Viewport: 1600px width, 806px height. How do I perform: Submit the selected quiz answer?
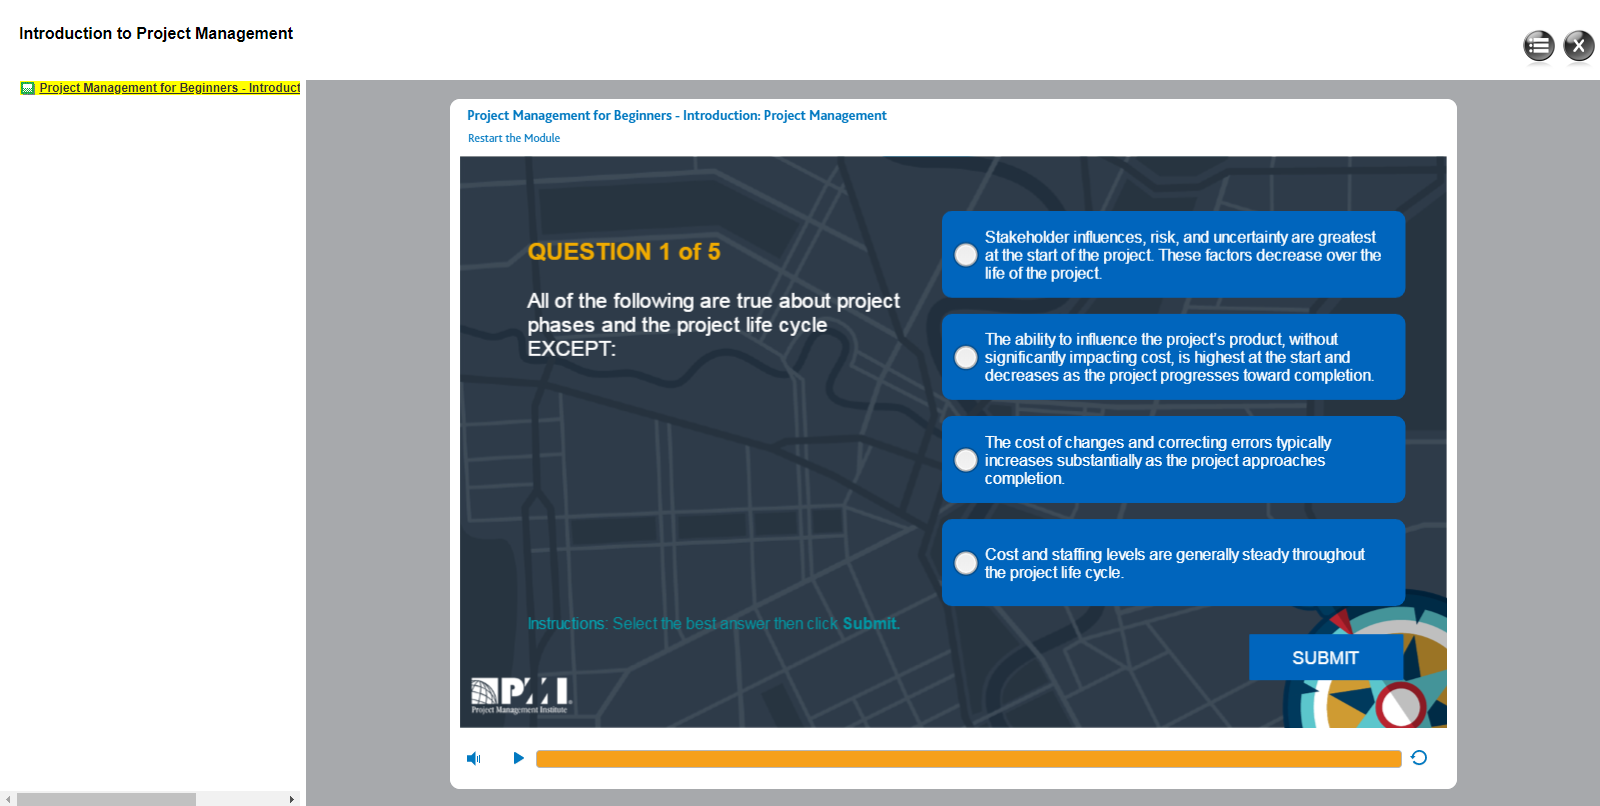(1325, 658)
